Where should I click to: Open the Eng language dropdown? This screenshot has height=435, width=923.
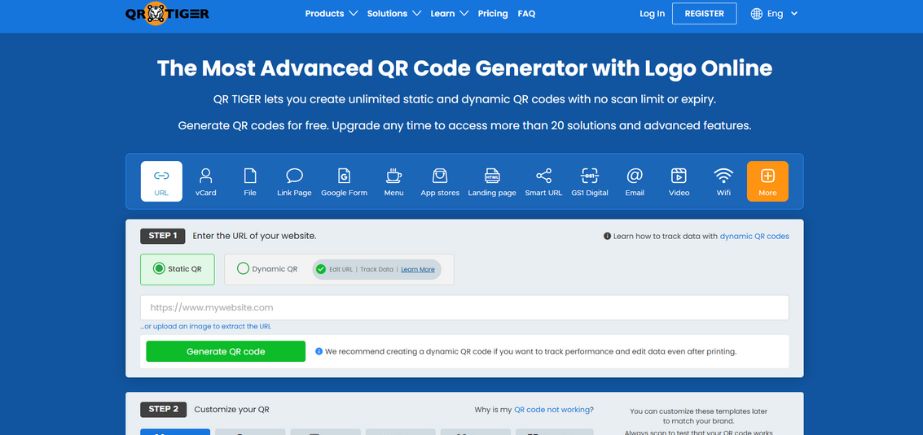point(782,14)
